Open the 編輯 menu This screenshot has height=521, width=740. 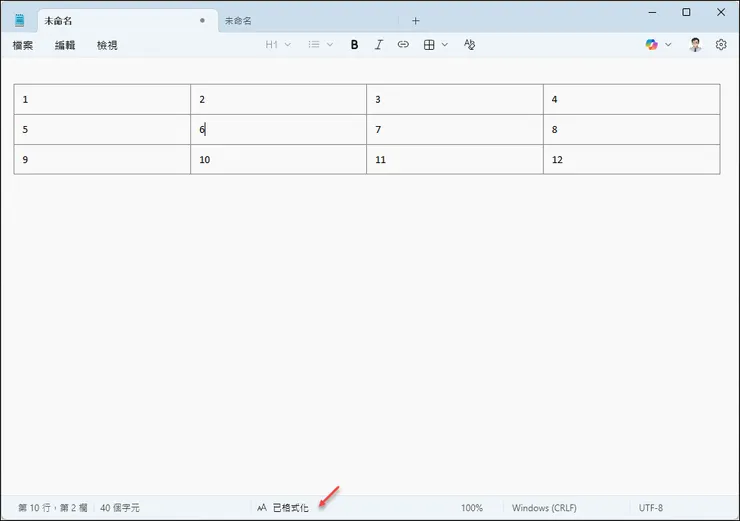point(65,45)
